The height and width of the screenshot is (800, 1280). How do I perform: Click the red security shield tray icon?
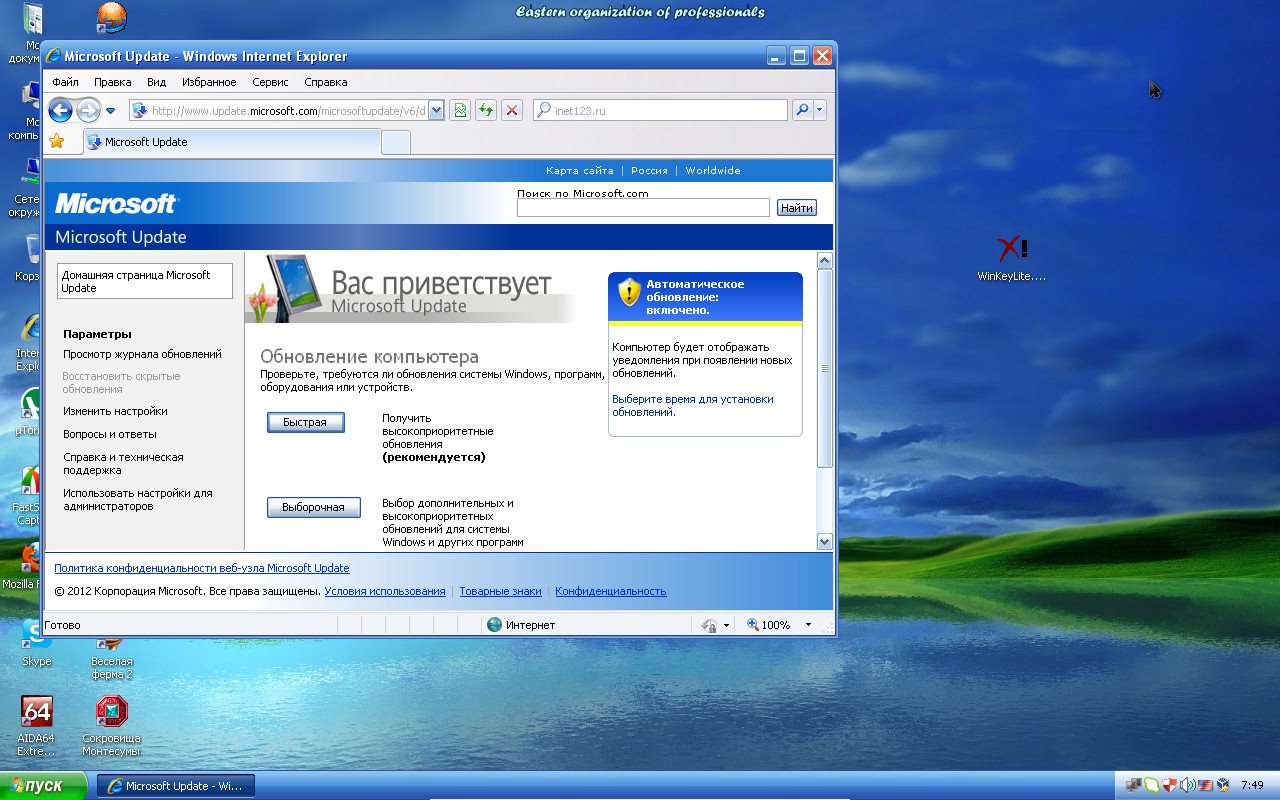(x=1169, y=785)
